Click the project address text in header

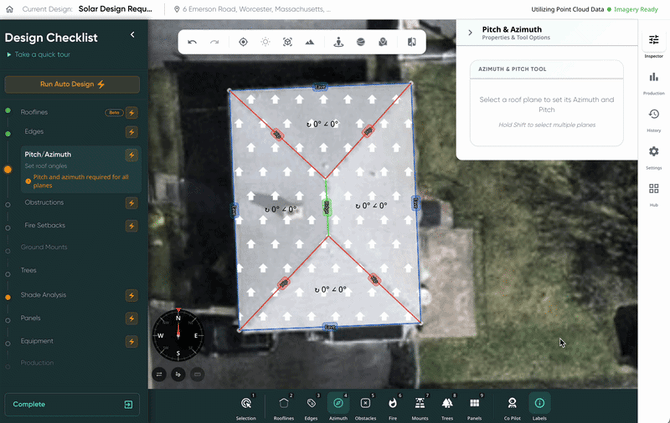(x=256, y=9)
